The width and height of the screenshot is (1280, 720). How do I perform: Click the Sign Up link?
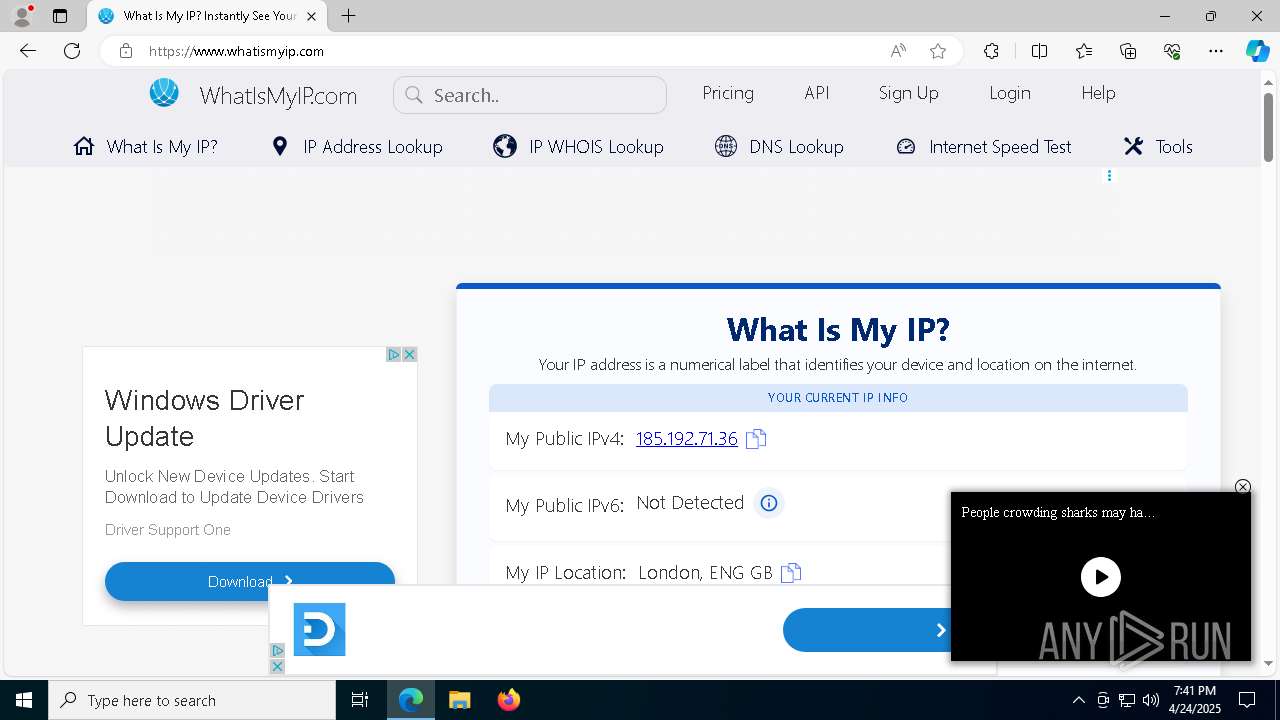pos(909,93)
